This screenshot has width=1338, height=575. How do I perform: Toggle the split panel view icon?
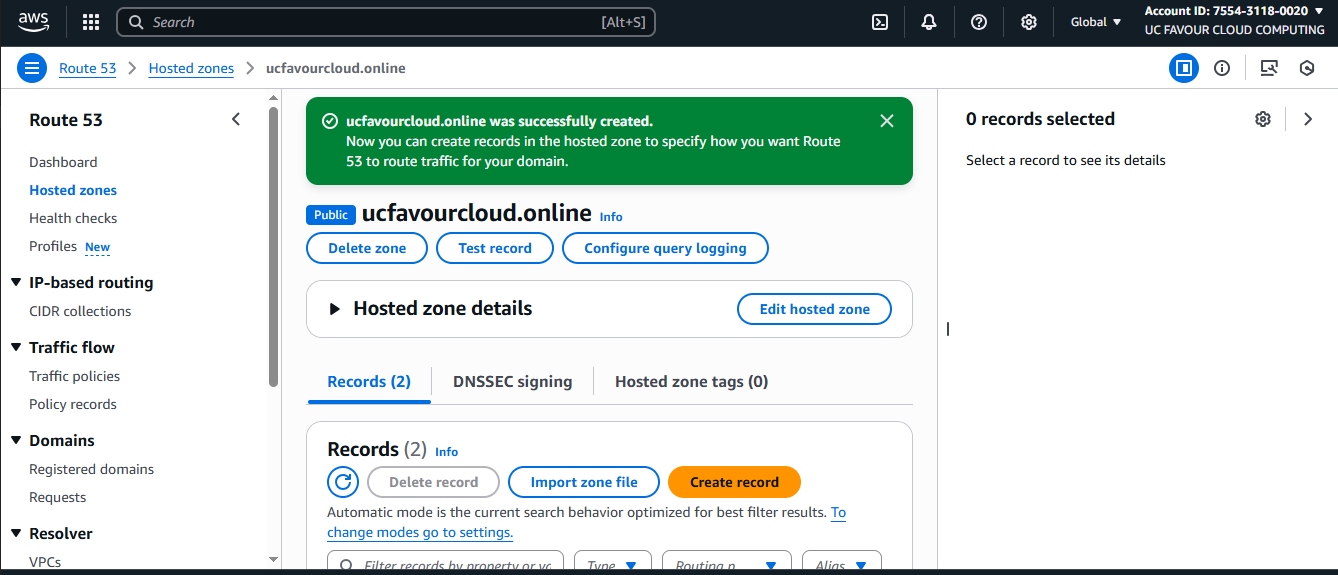click(x=1184, y=68)
